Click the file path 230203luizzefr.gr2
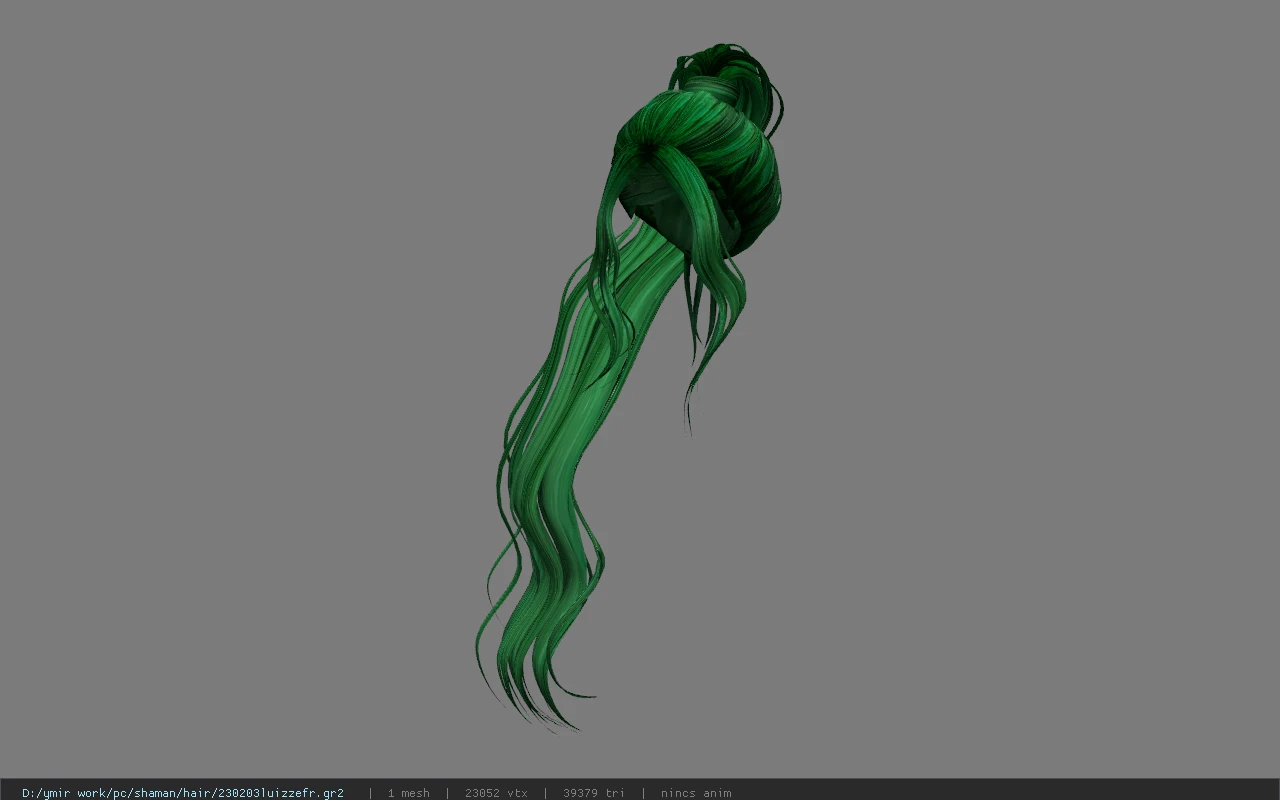1280x800 pixels. 183,793
